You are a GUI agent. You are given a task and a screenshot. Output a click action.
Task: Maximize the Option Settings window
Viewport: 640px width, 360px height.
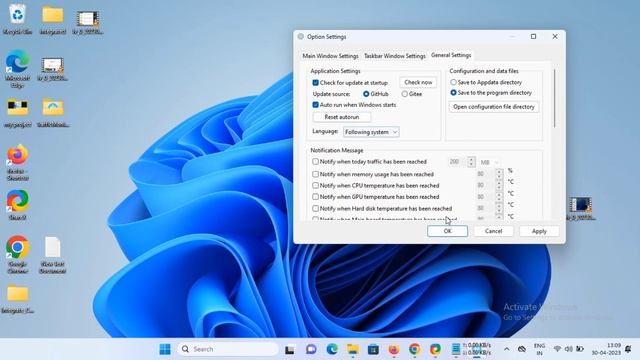pyautogui.click(x=533, y=37)
